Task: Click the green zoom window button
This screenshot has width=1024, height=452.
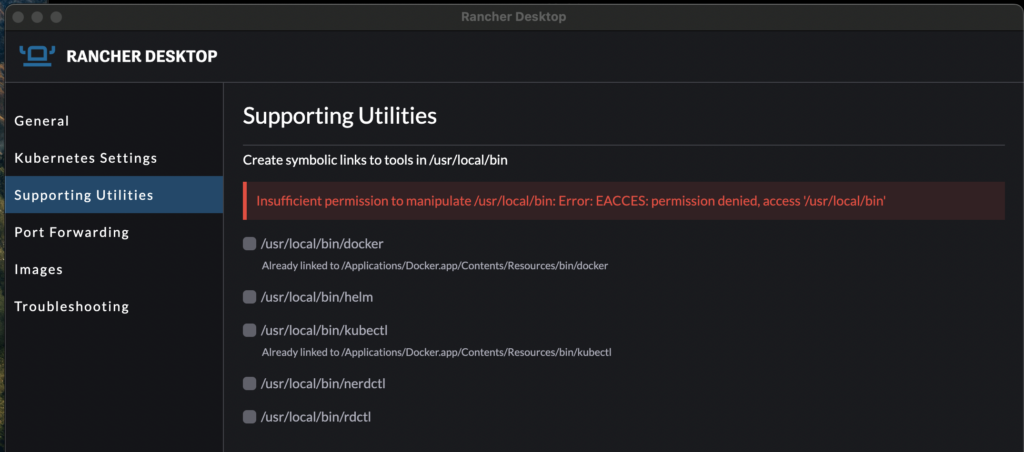Action: click(56, 17)
